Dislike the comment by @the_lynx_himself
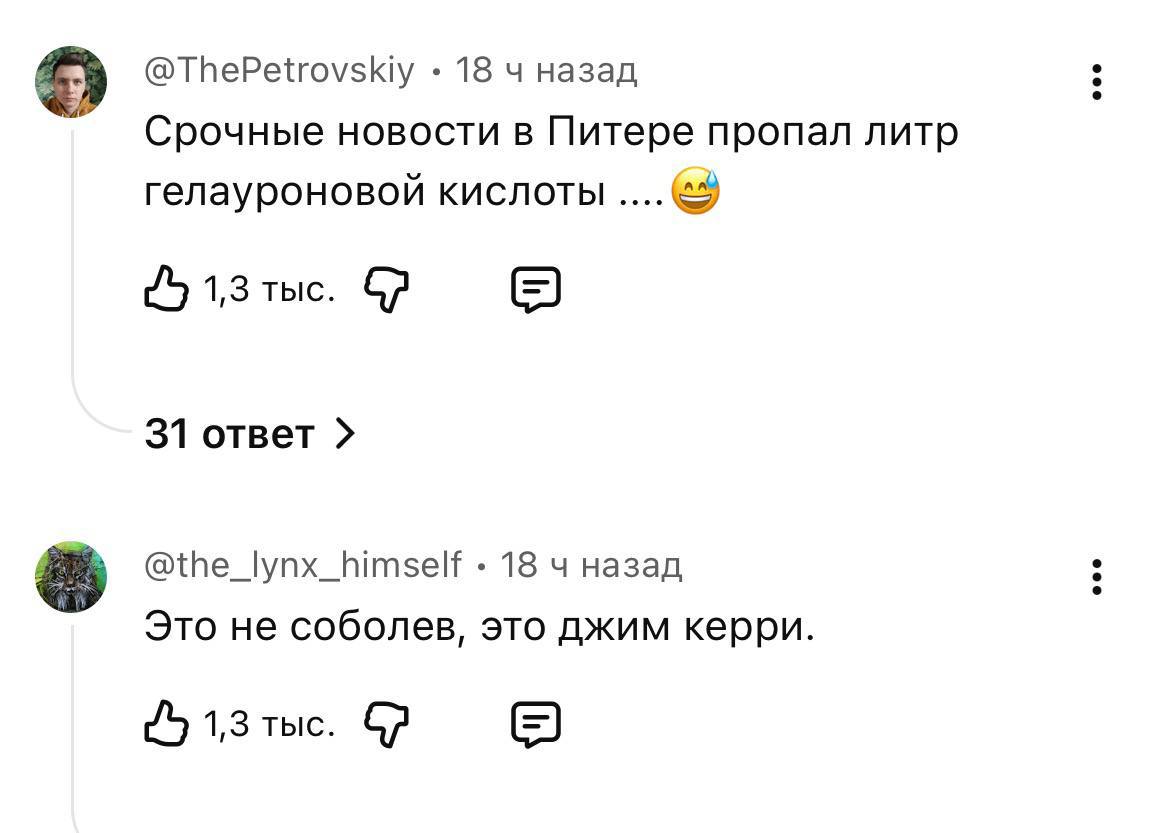Viewport: 1169px width, 833px height. [388, 722]
